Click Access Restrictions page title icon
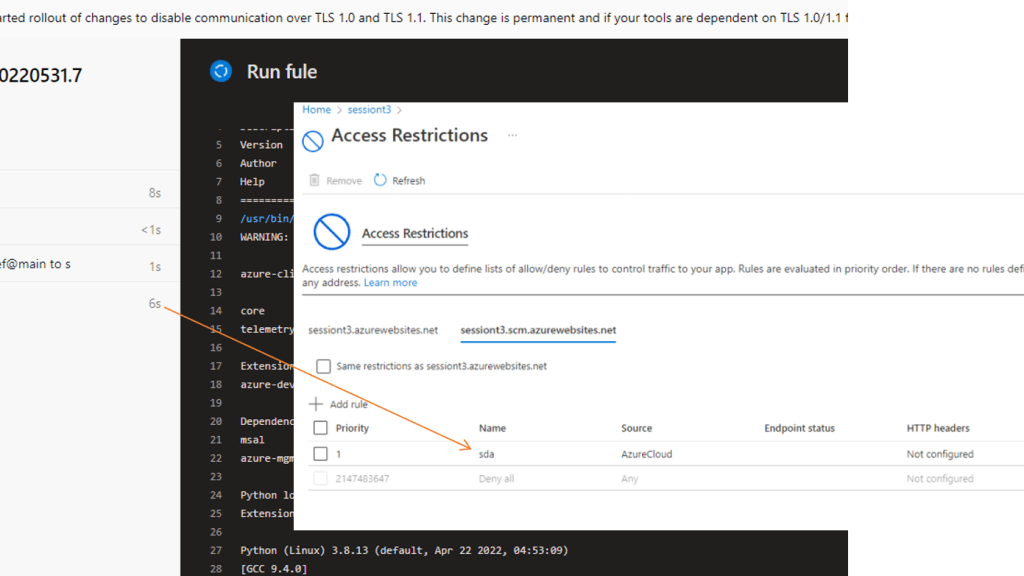The width and height of the screenshot is (1024, 576). pos(313,140)
